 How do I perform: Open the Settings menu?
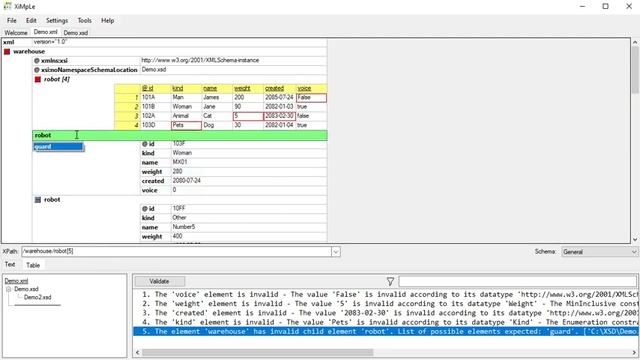[x=57, y=20]
